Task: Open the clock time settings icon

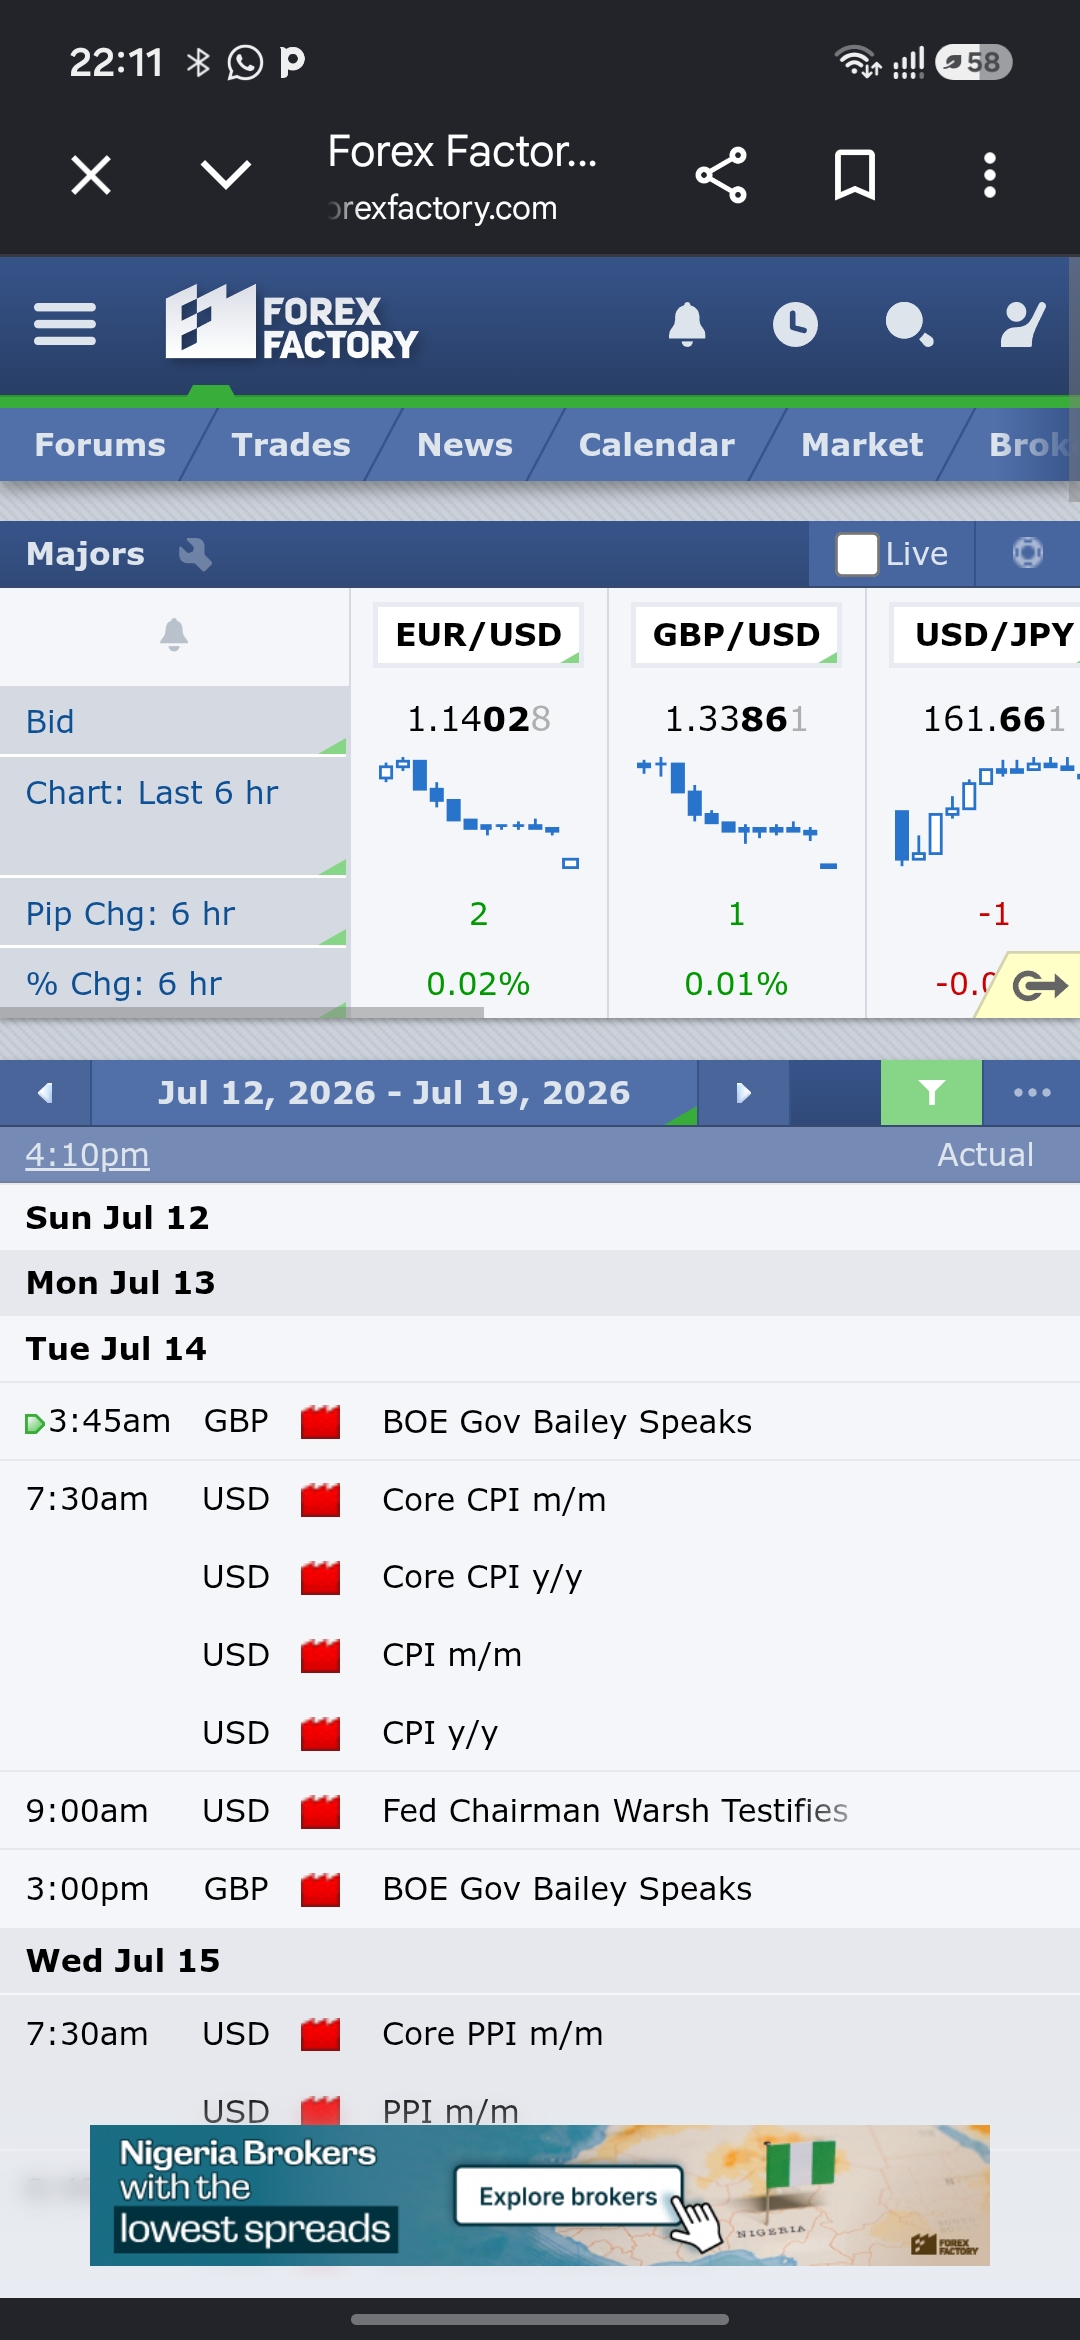Action: (x=795, y=324)
